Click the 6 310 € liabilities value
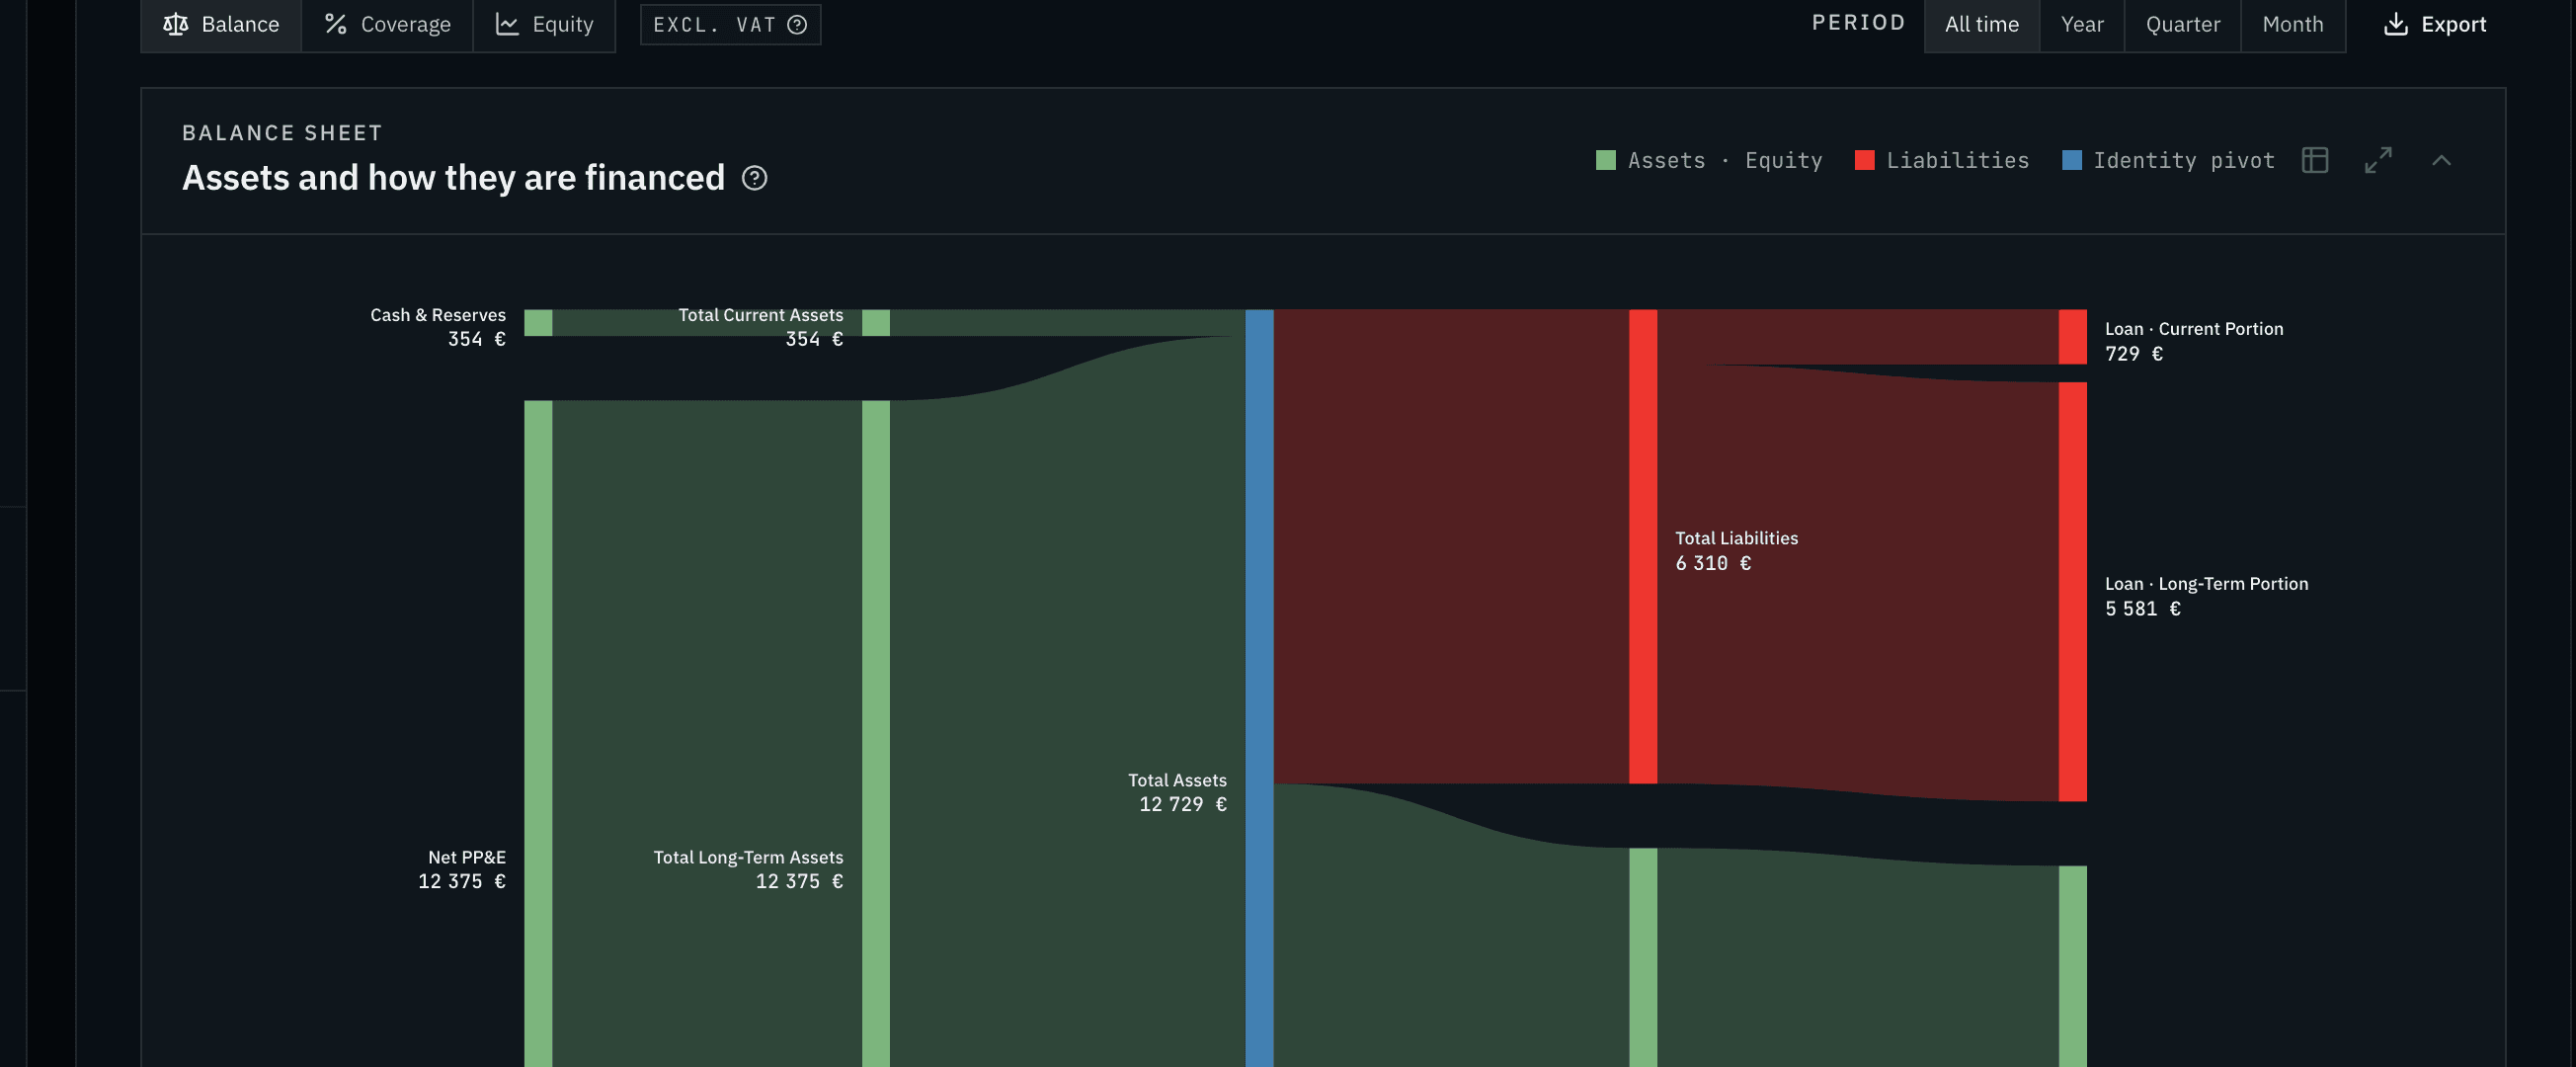The image size is (2576, 1067). (1713, 563)
